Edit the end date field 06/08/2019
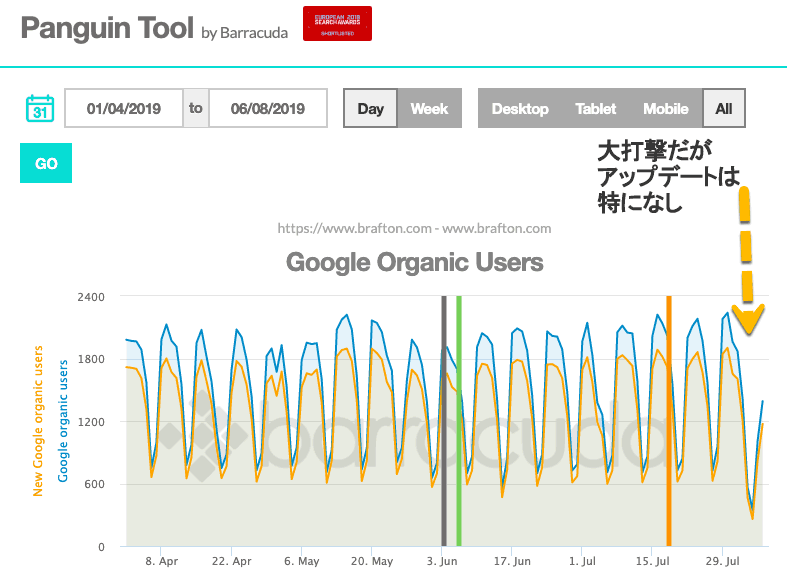Image resolution: width=787 pixels, height=583 pixels. click(268, 108)
